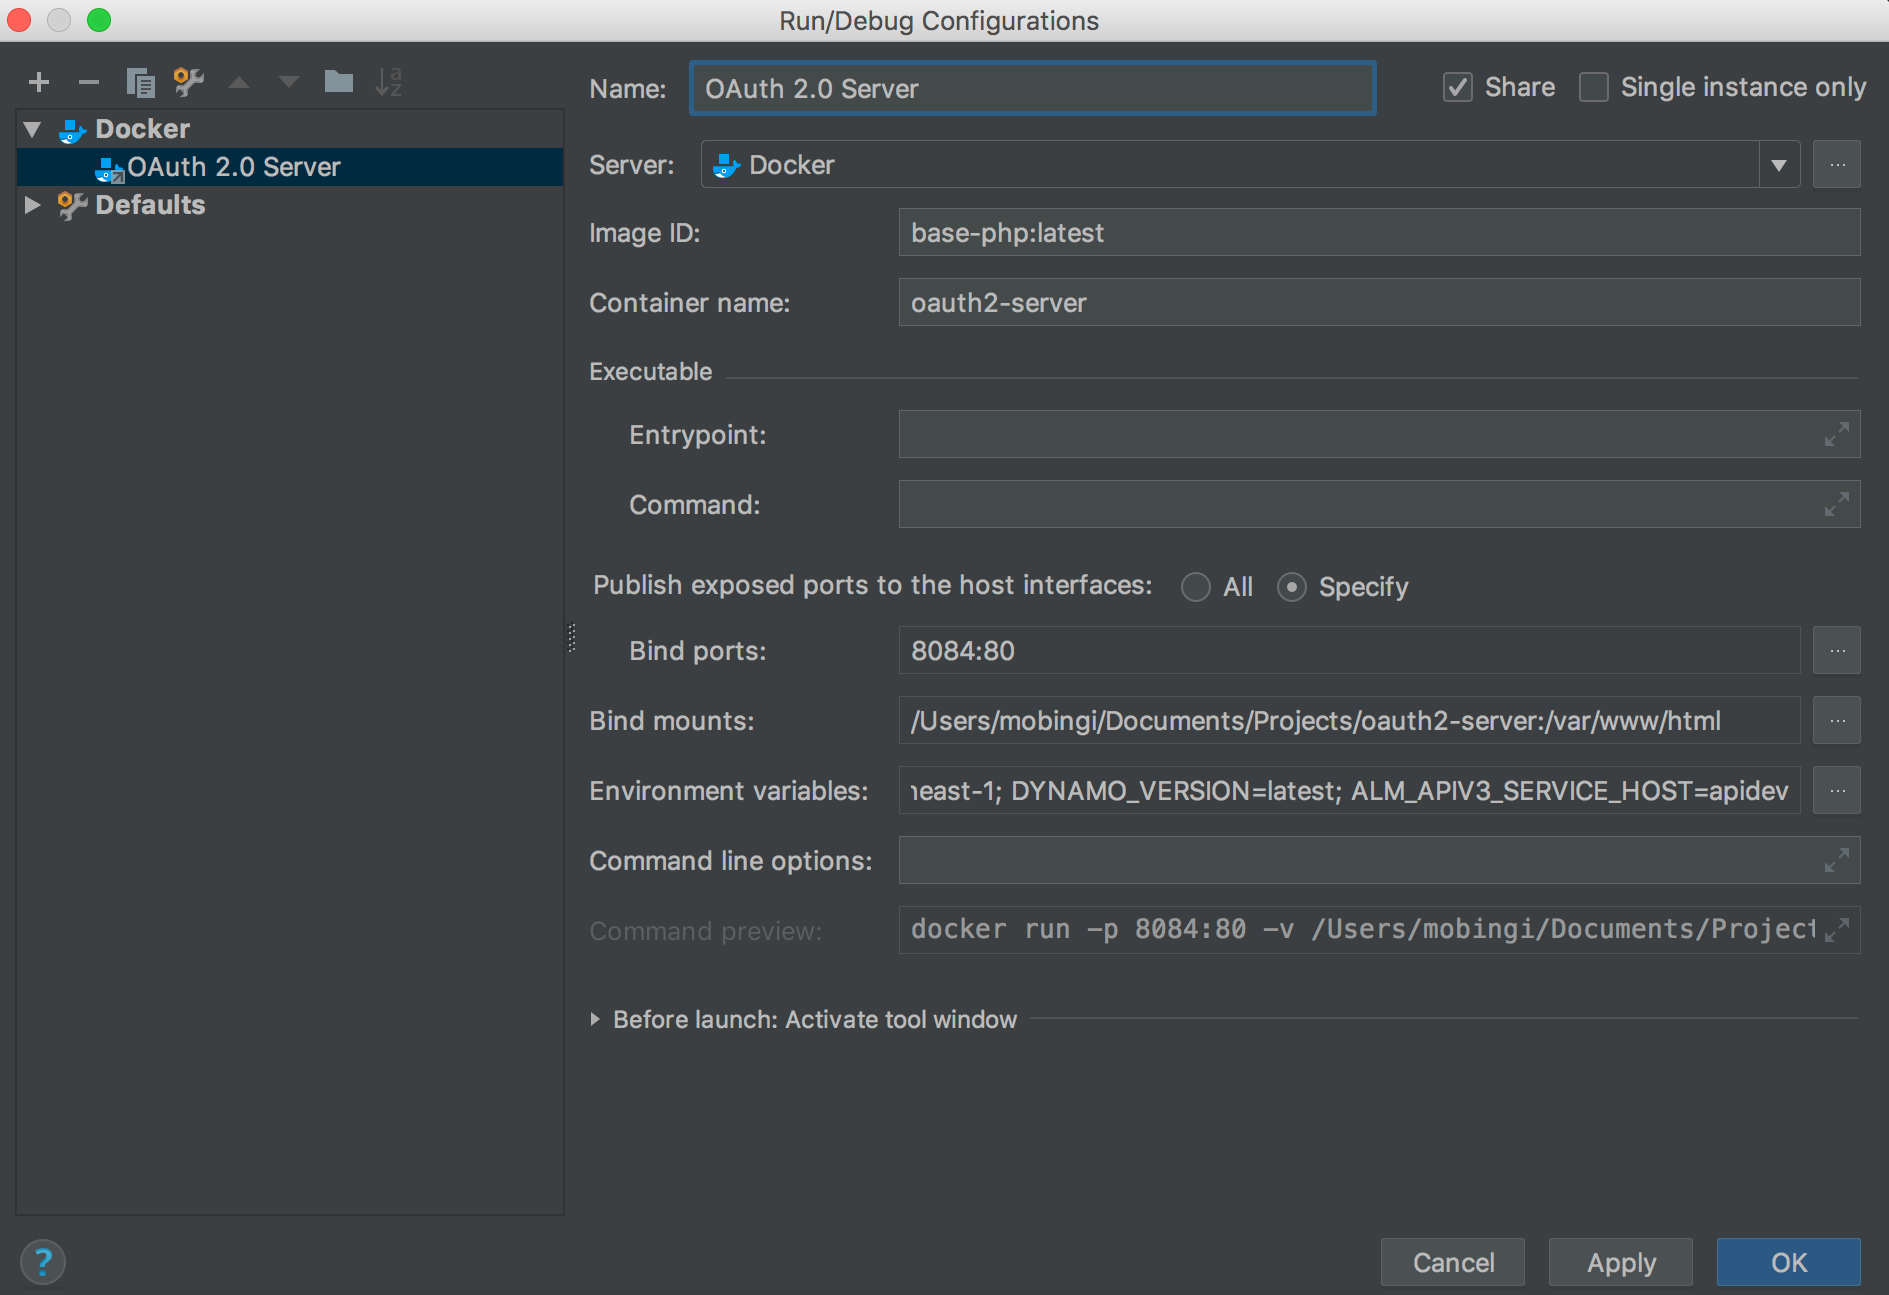Click the Environment variables field
The image size is (1889, 1295).
pyautogui.click(x=1349, y=791)
